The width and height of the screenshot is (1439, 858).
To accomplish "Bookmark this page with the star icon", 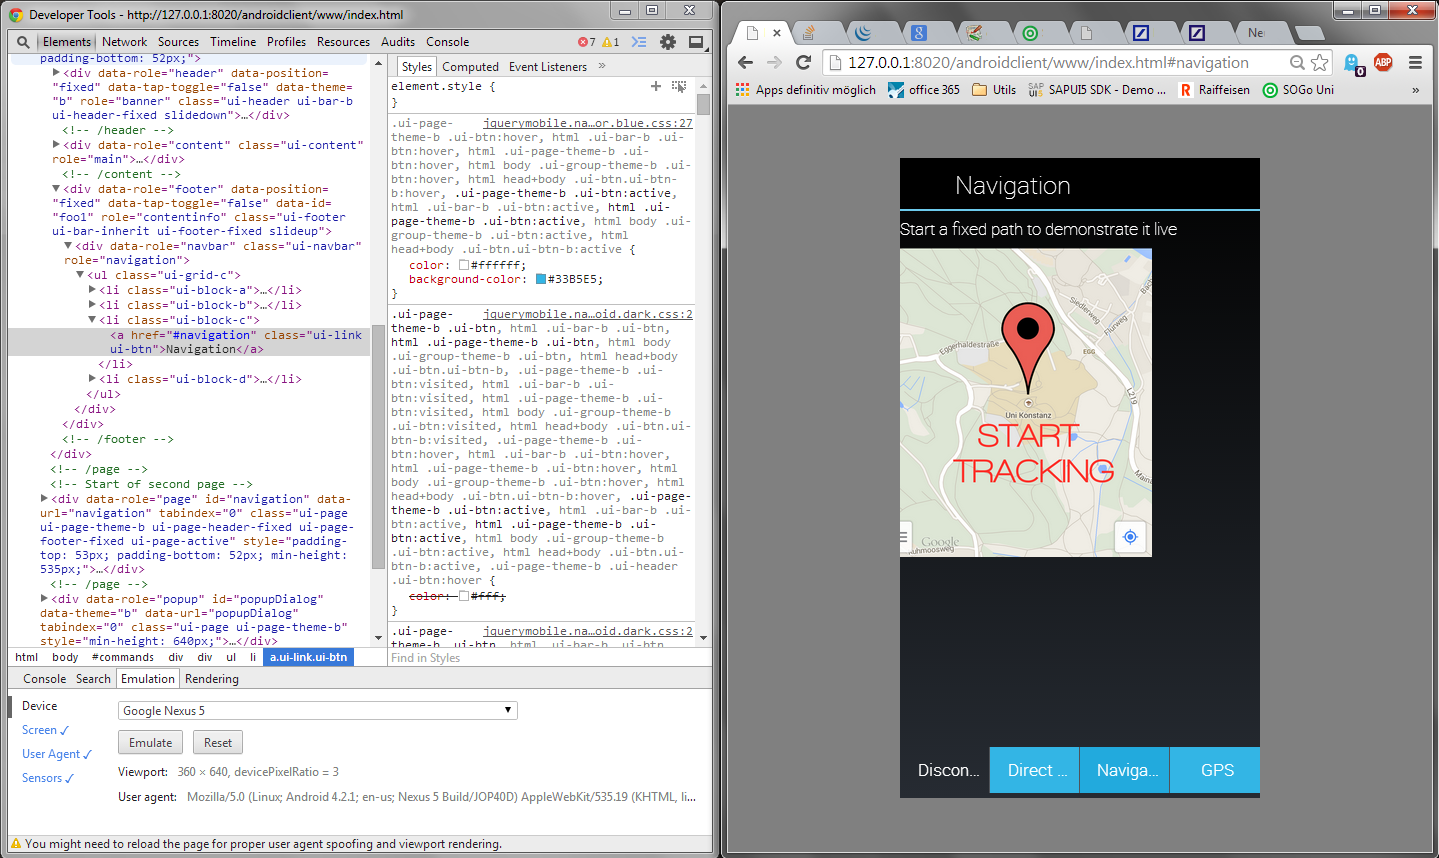I will tap(1320, 62).
